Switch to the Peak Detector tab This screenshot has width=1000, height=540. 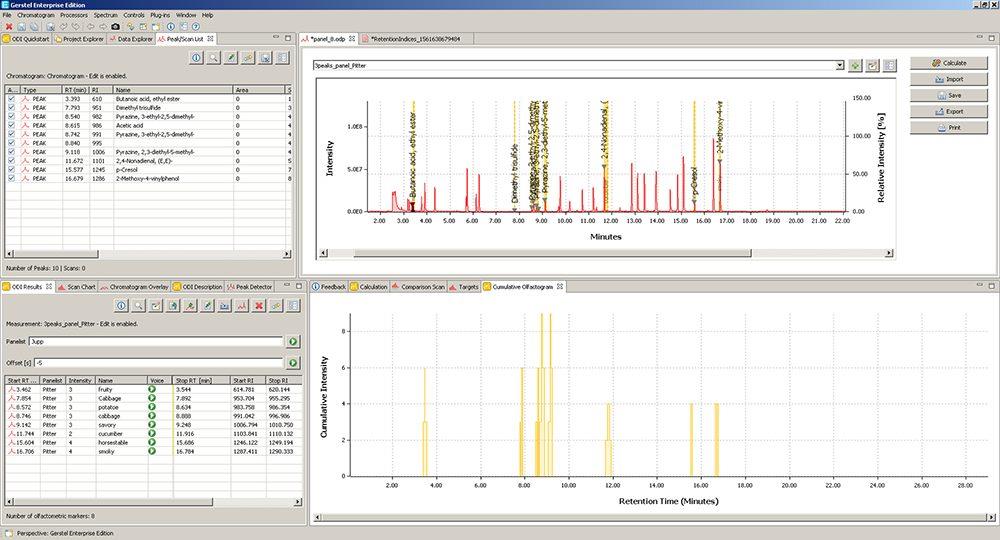pos(254,287)
